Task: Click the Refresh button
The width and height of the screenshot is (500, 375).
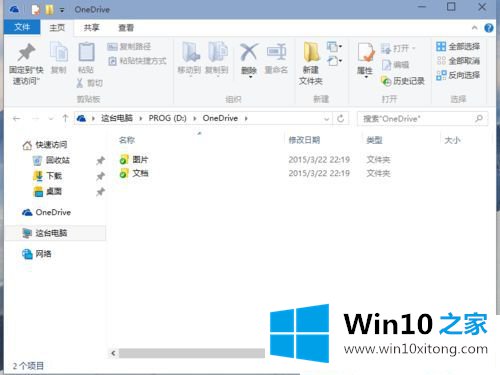Action: (x=340, y=118)
